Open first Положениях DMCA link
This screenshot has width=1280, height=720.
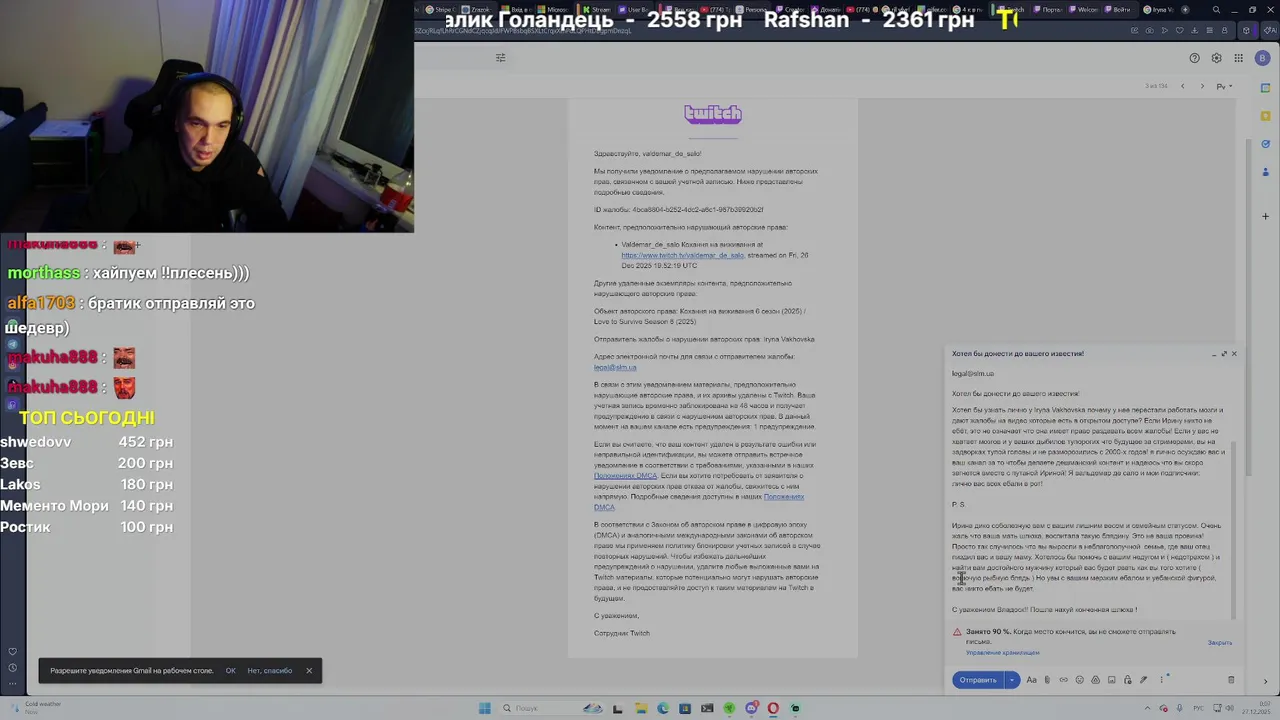point(625,476)
